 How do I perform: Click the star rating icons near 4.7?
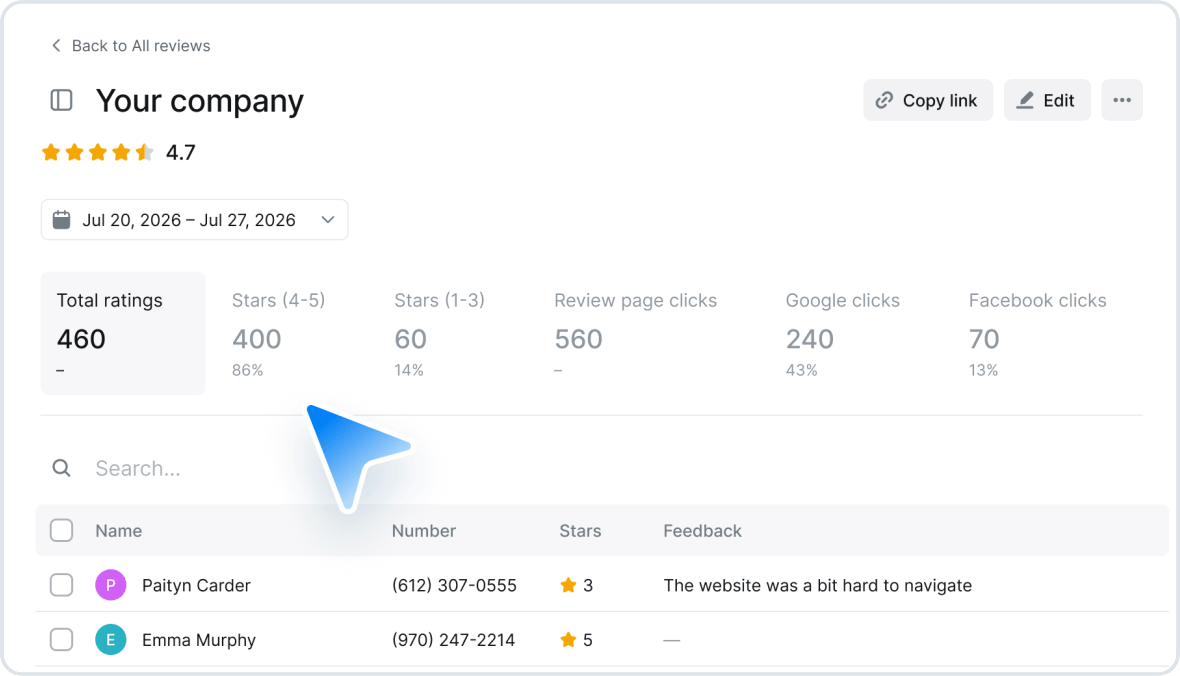[98, 153]
